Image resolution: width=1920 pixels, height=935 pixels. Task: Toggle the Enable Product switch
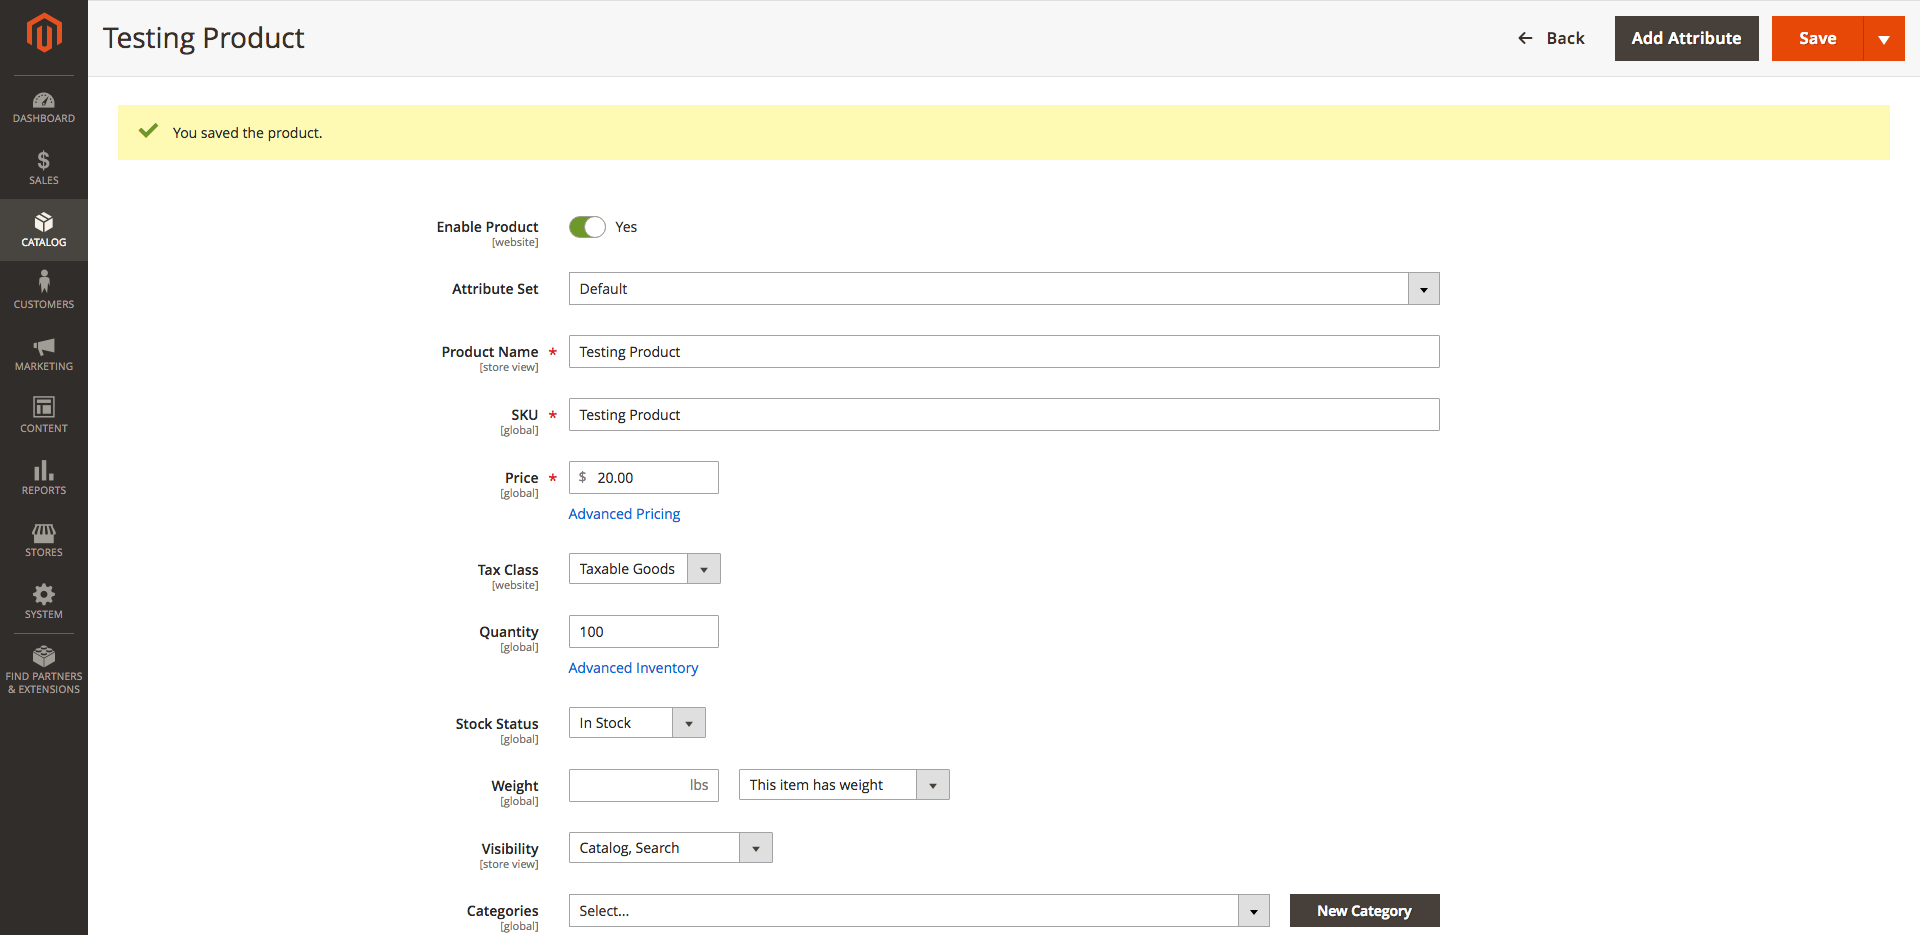tap(587, 227)
